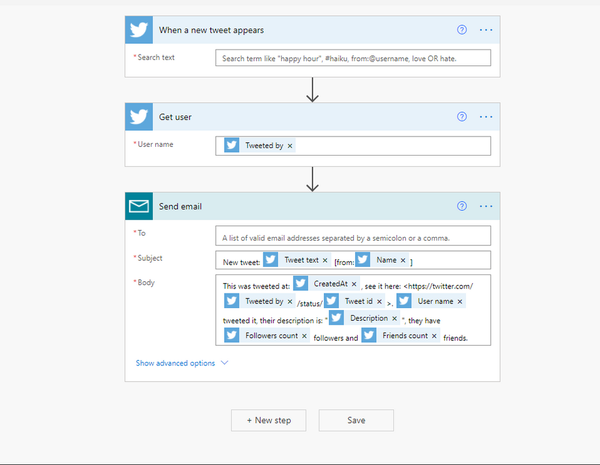Click the To email address field
Screen dimensions: 600x465
click(353, 236)
